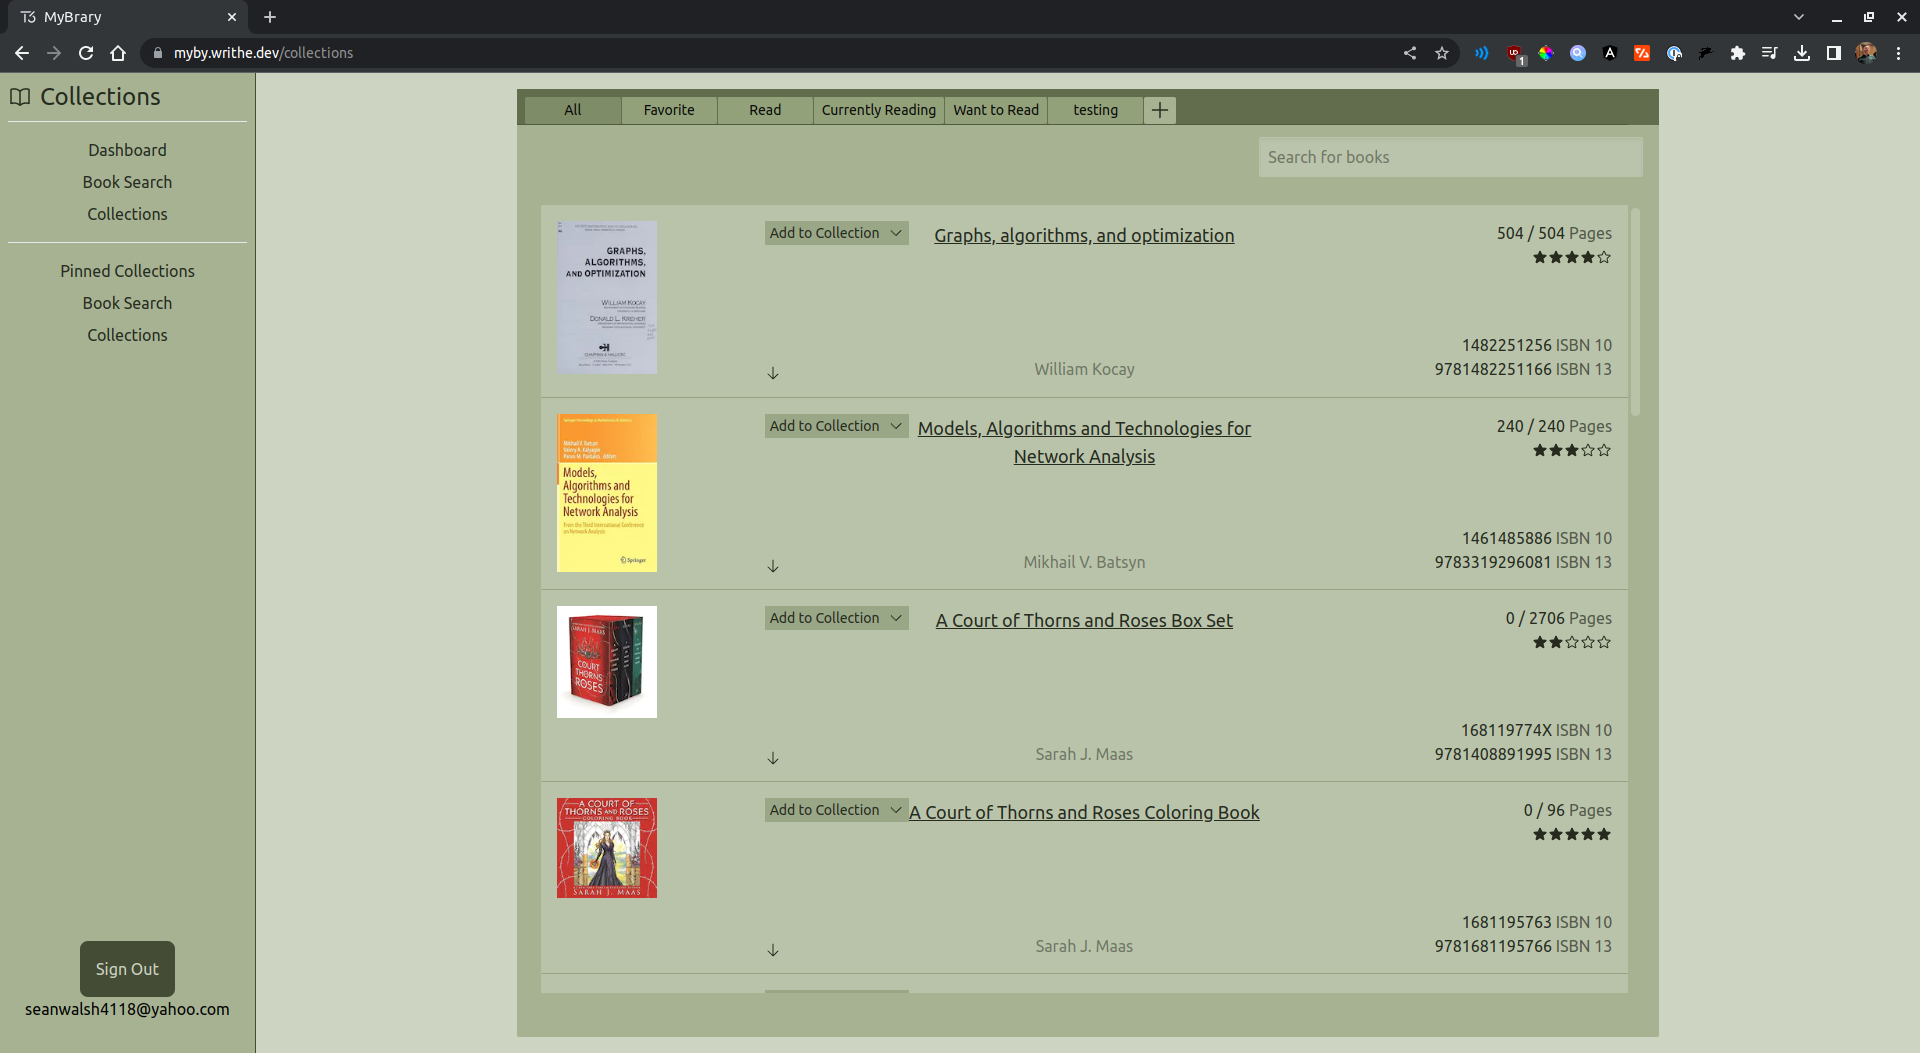
Task: Click the browser home icon
Action: click(118, 53)
